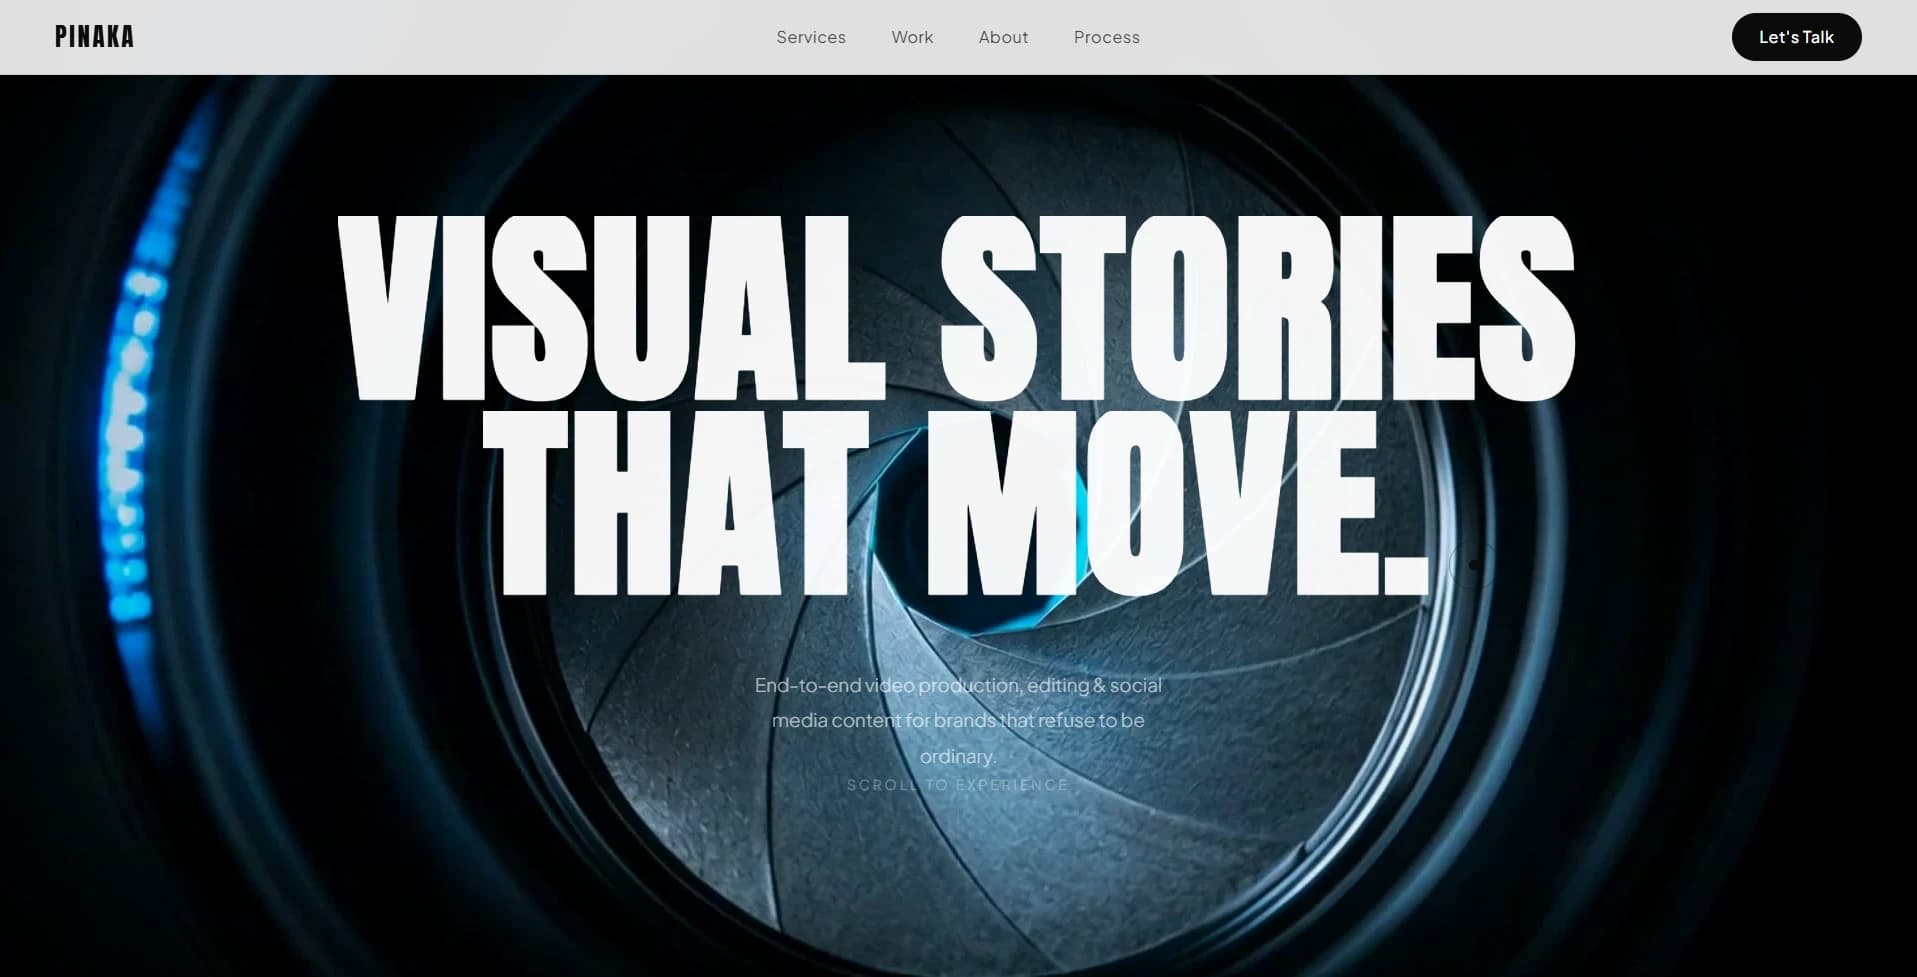Open the Services nav link
Screen dimensions: 1917x977
click(811, 37)
